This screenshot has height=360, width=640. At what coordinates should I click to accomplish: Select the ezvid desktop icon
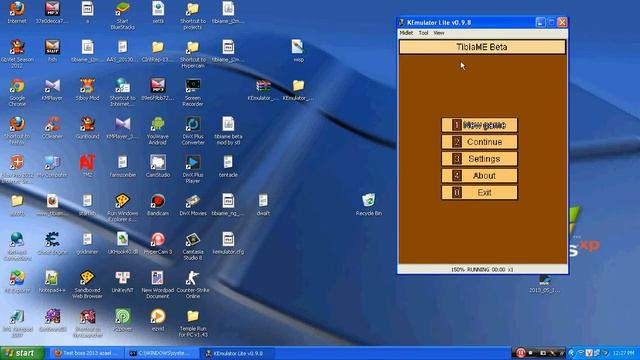point(158,320)
